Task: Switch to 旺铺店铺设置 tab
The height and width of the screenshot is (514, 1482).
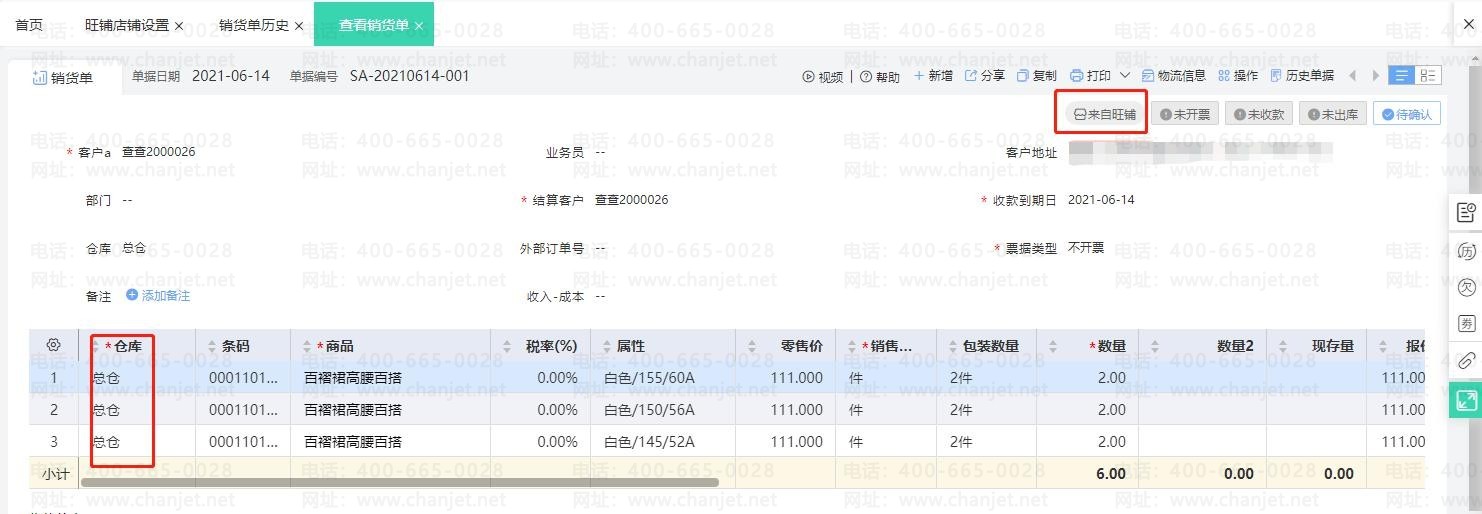Action: coord(127,25)
